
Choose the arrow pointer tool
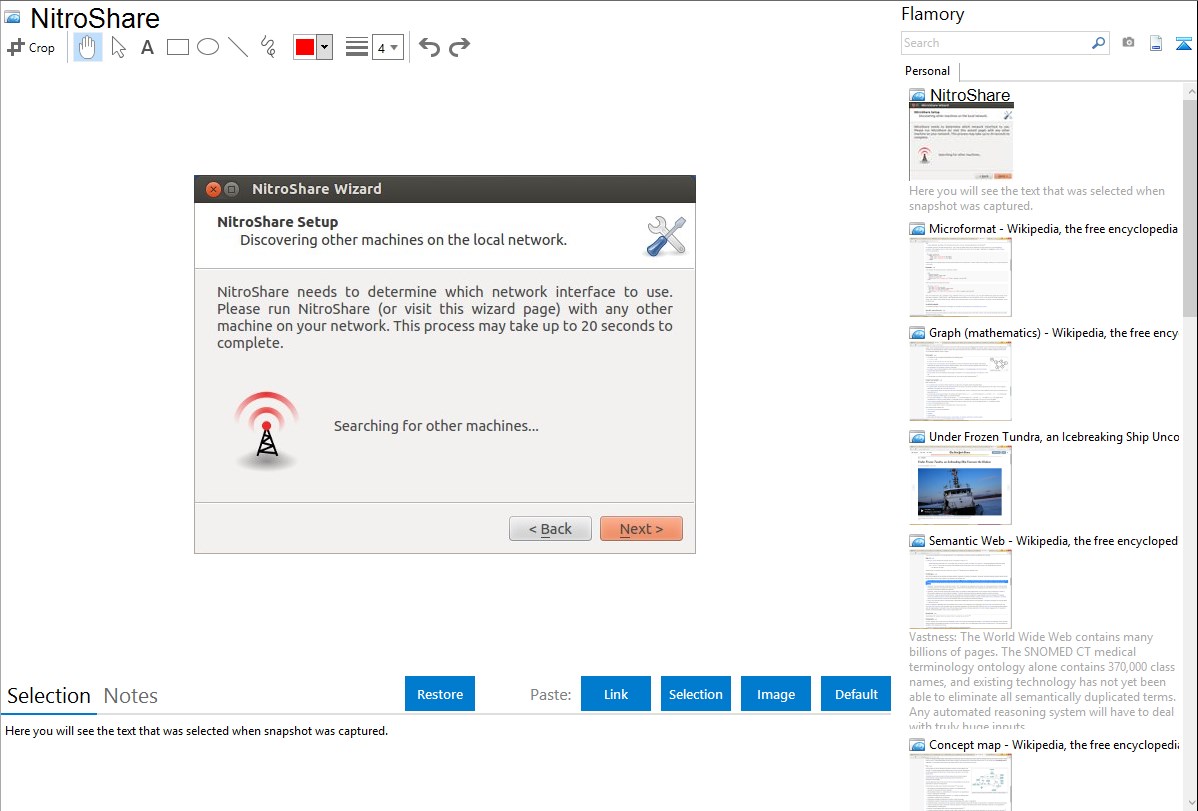coord(118,47)
